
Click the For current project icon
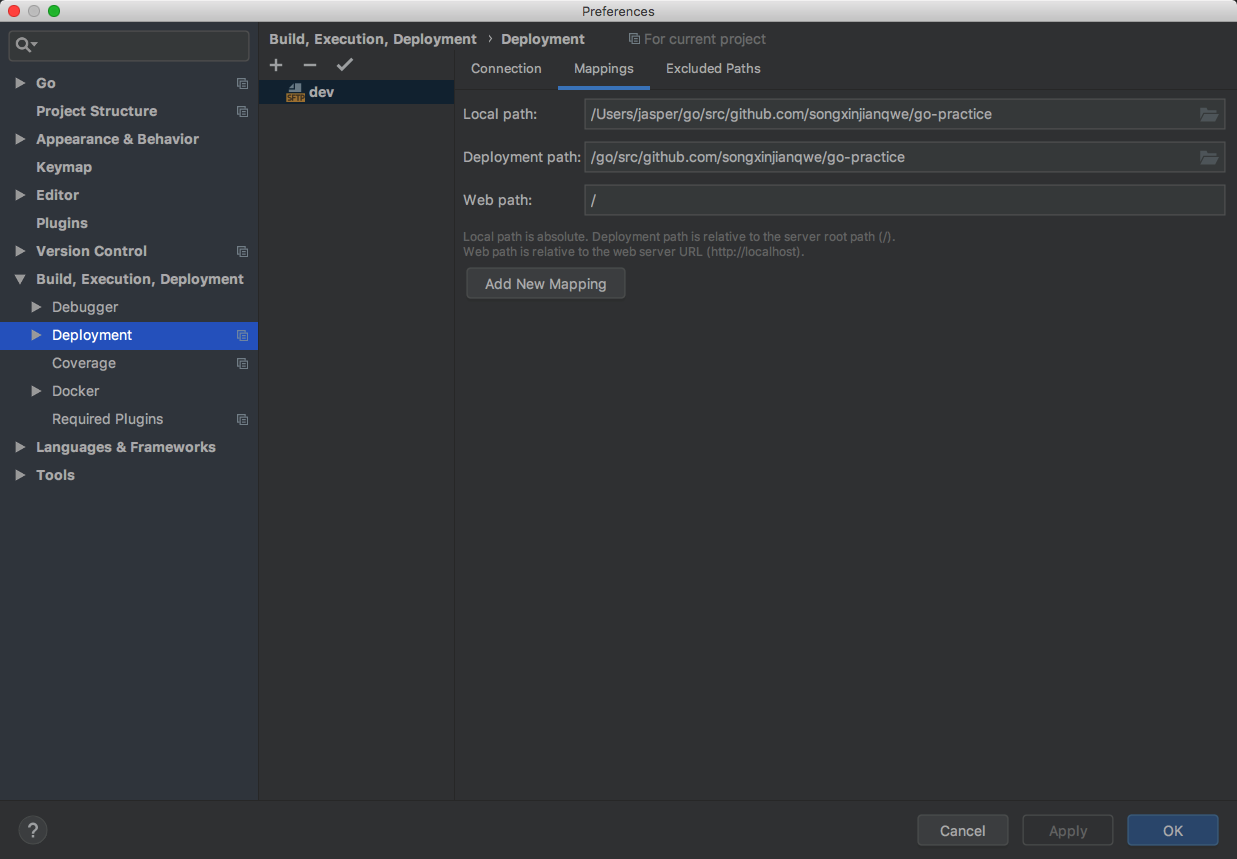(634, 39)
